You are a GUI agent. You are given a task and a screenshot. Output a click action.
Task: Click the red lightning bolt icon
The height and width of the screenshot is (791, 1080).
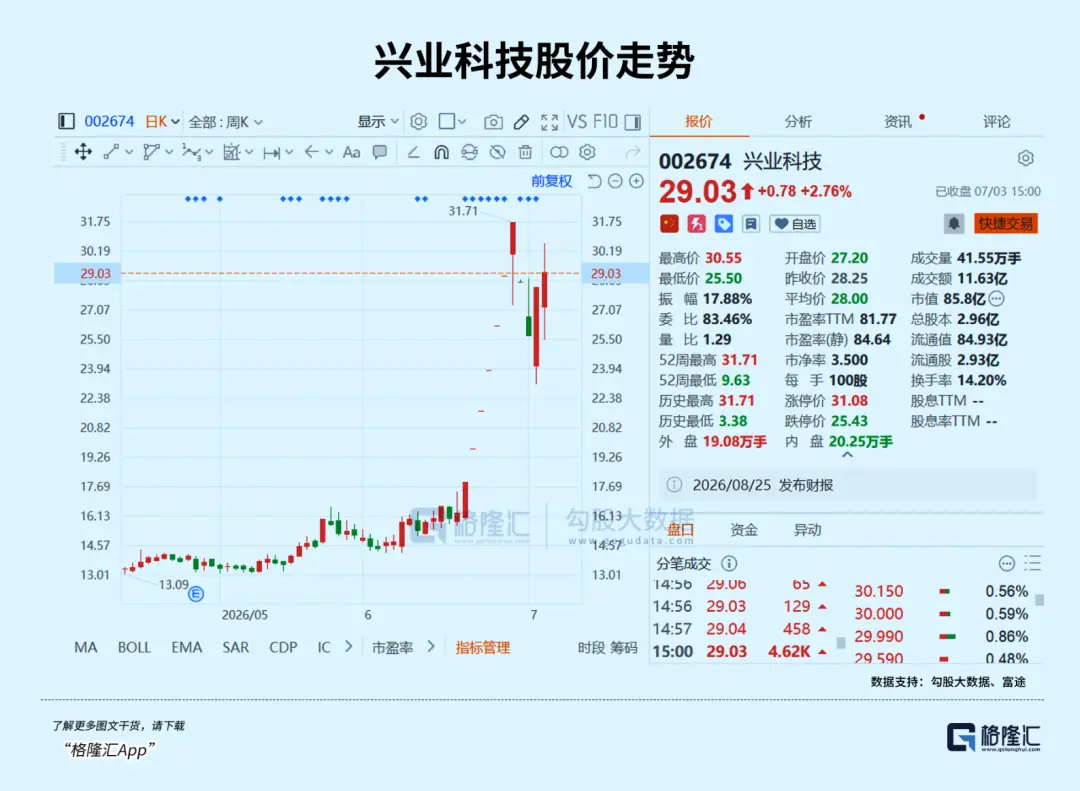(x=696, y=224)
